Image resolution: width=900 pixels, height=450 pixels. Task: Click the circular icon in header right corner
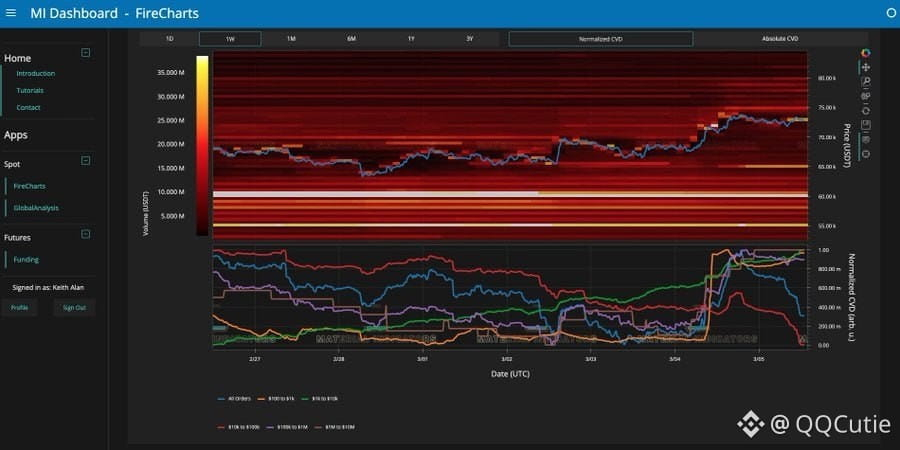pos(891,13)
